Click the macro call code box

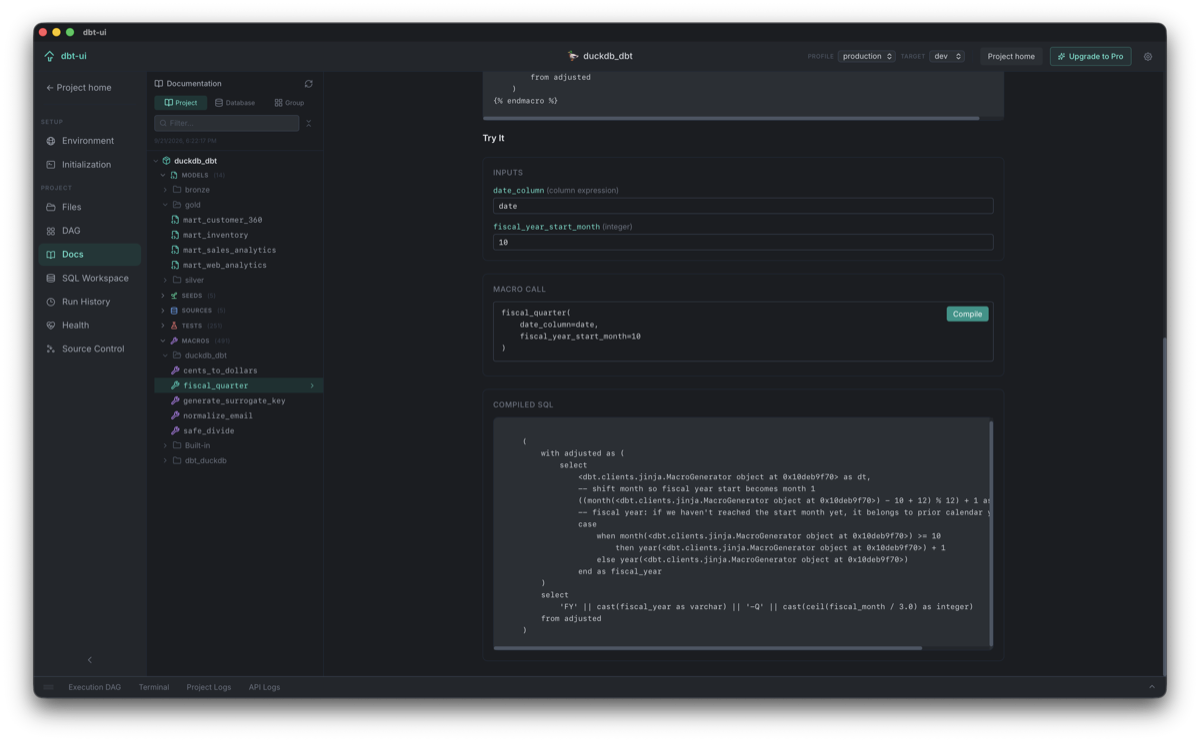(x=743, y=331)
